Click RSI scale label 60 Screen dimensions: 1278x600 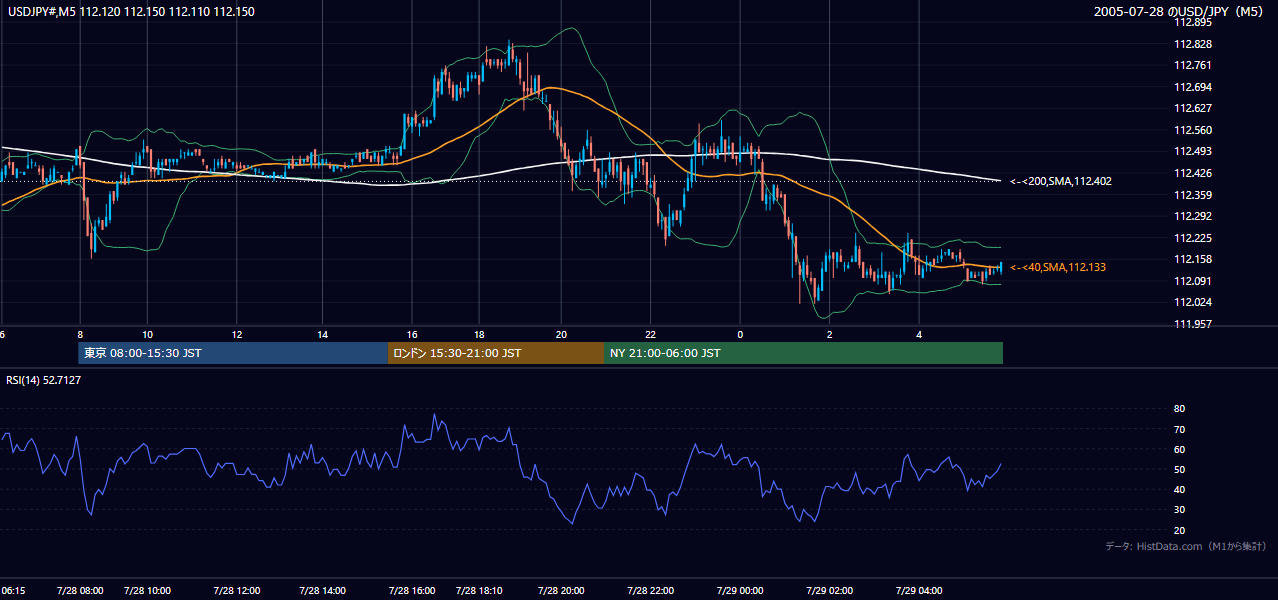pyautogui.click(x=1179, y=449)
